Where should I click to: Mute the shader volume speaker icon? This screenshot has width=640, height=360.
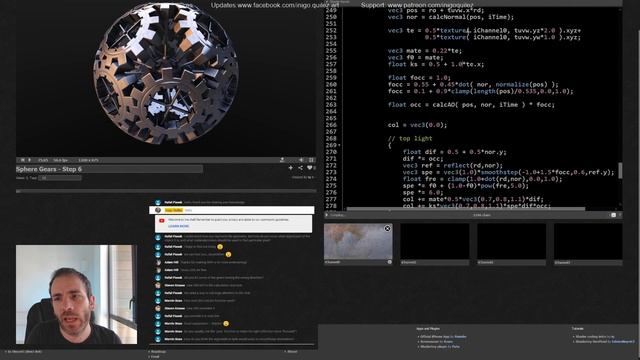pyautogui.click(x=301, y=160)
